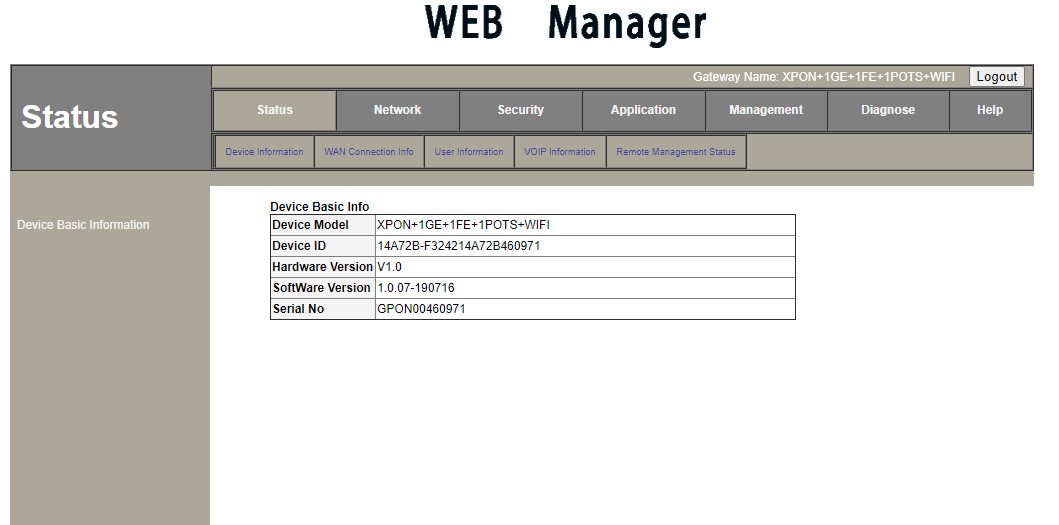1059x525 pixels.
Task: Open the Diagnose tab
Action: (x=888, y=110)
